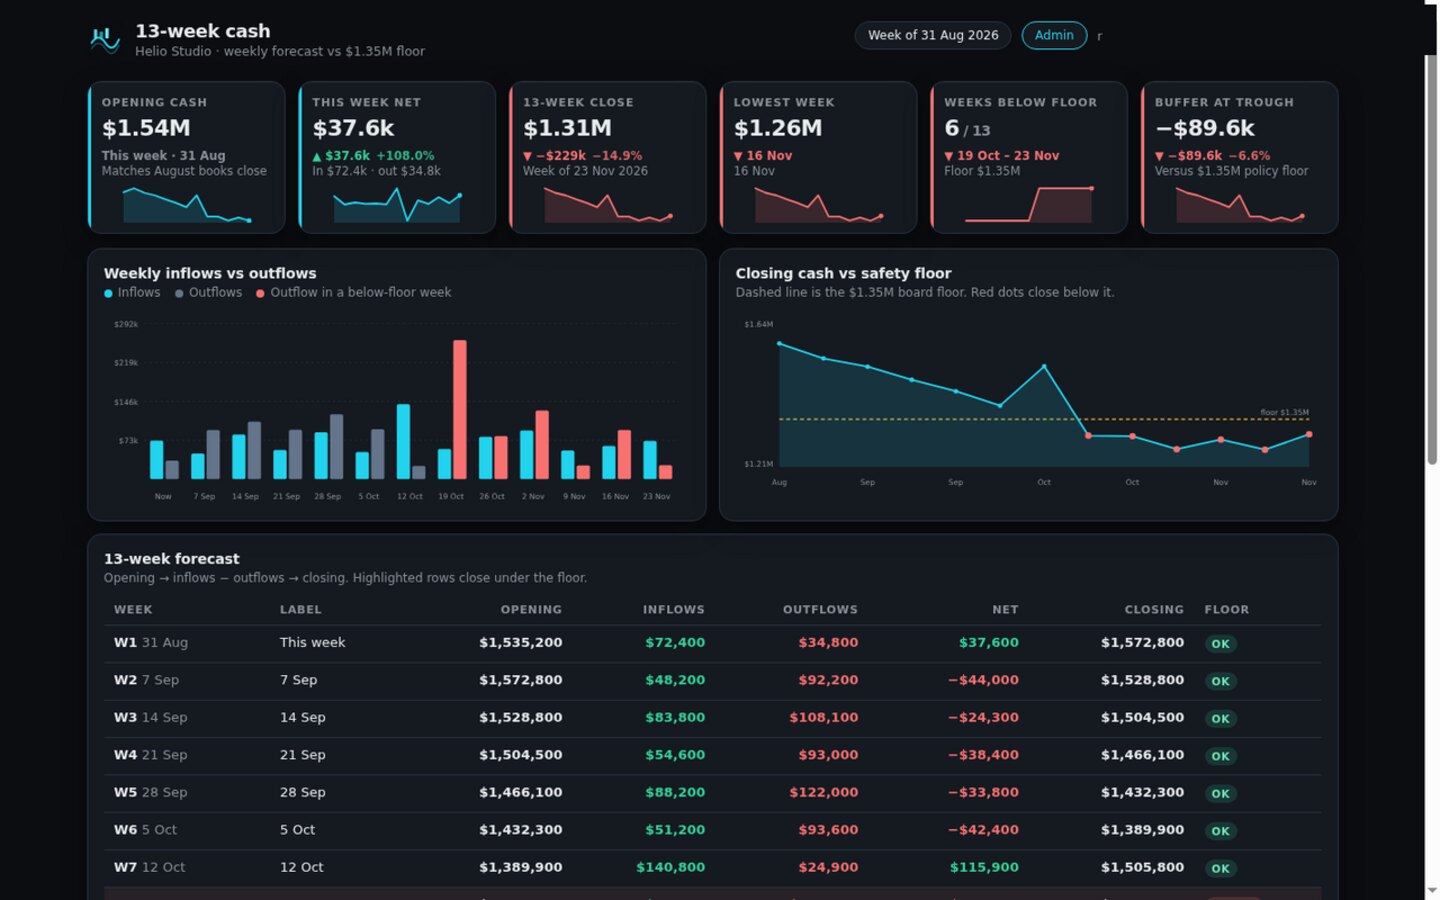Select the Opening Cash $1.54M card
The height and width of the screenshot is (900, 1440).
187,157
